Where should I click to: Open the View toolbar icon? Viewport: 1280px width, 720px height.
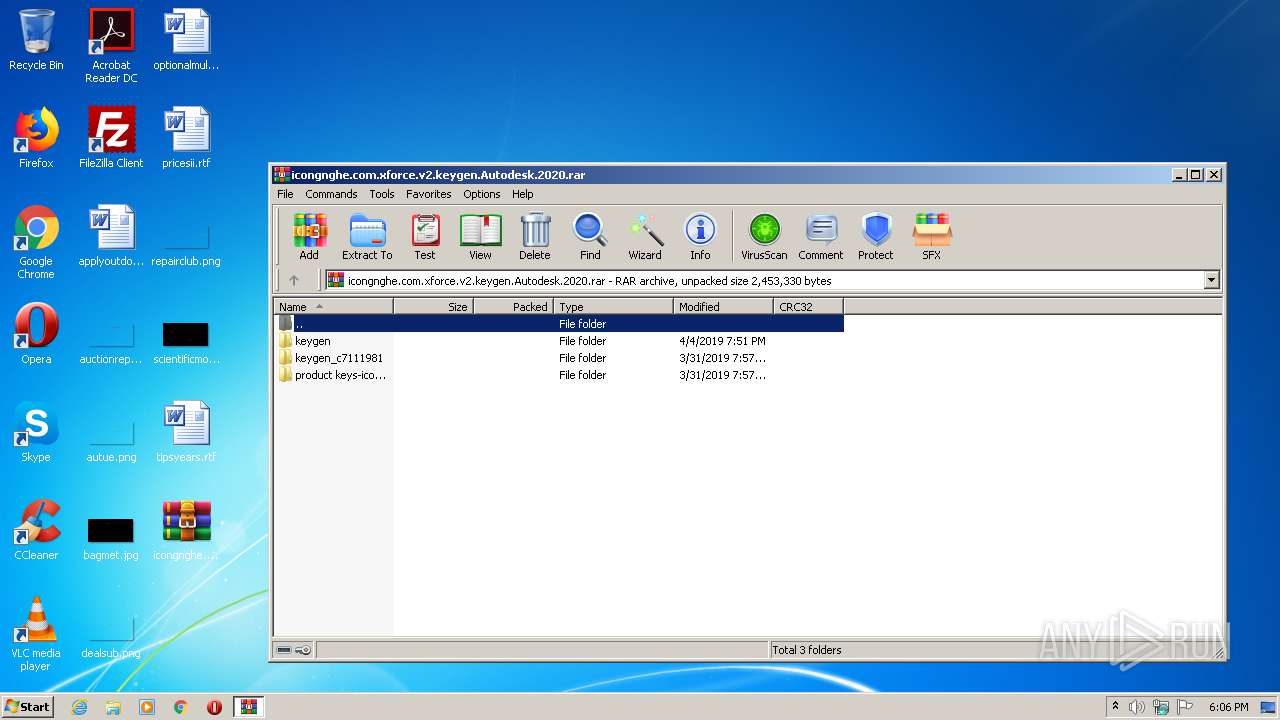480,237
